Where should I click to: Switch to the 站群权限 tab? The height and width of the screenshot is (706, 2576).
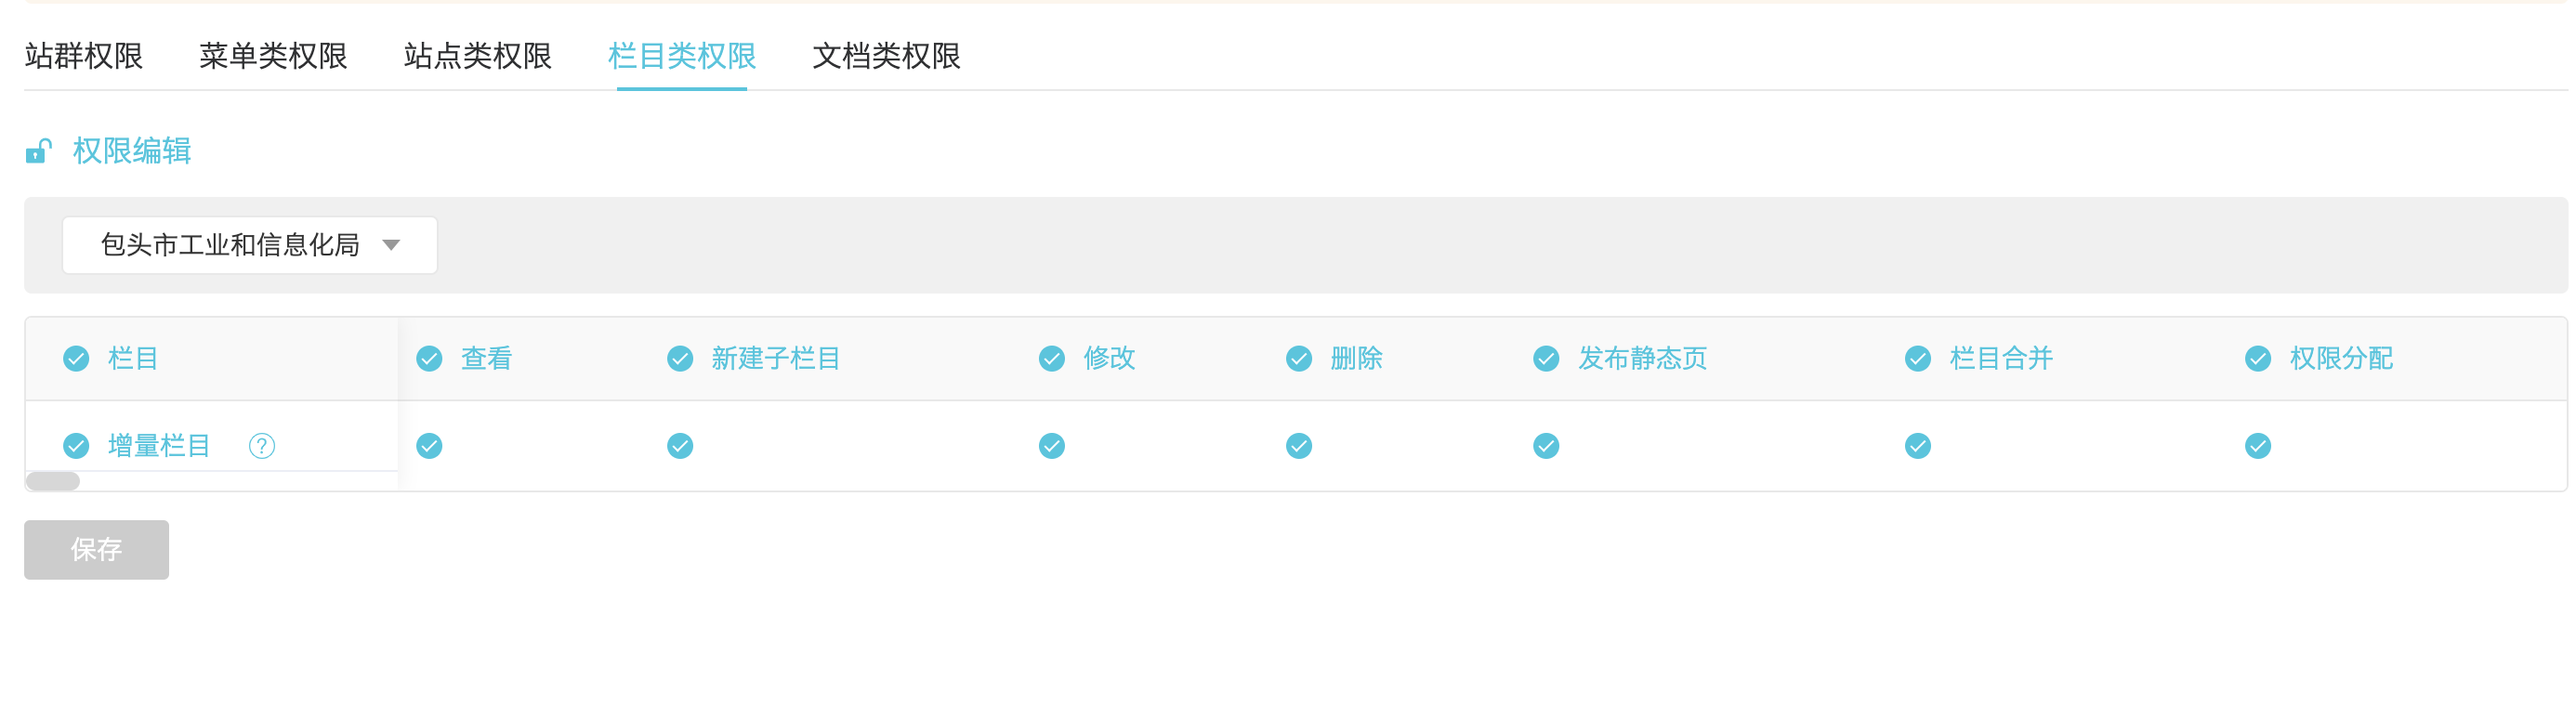[x=84, y=56]
